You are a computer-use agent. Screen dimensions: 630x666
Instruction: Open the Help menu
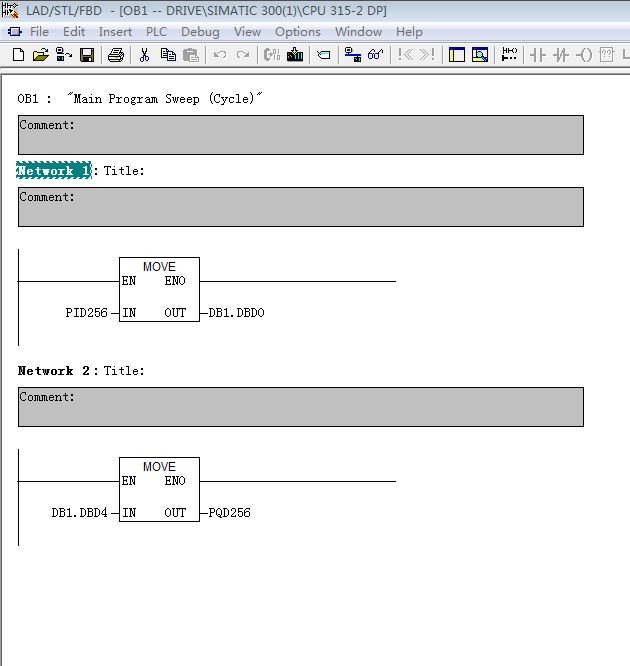[409, 32]
